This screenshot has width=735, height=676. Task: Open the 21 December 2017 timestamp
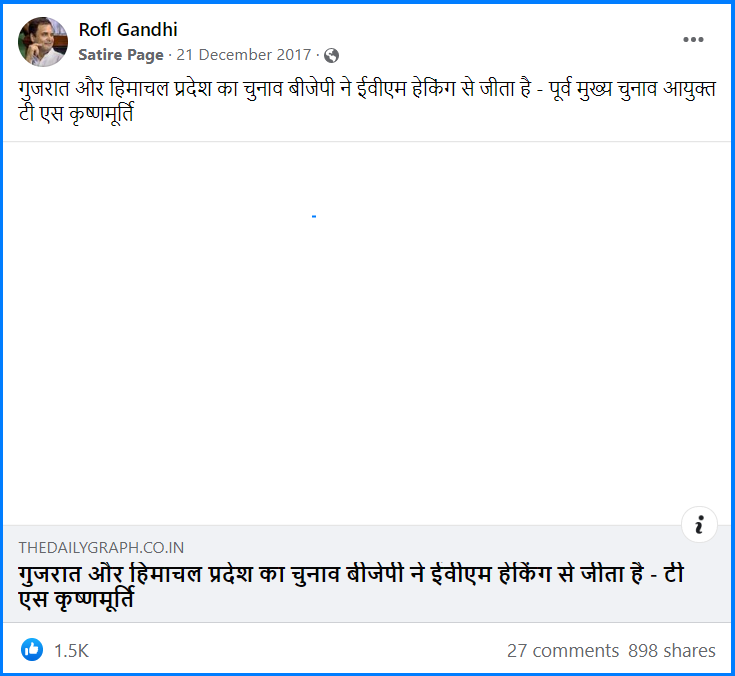[x=243, y=55]
